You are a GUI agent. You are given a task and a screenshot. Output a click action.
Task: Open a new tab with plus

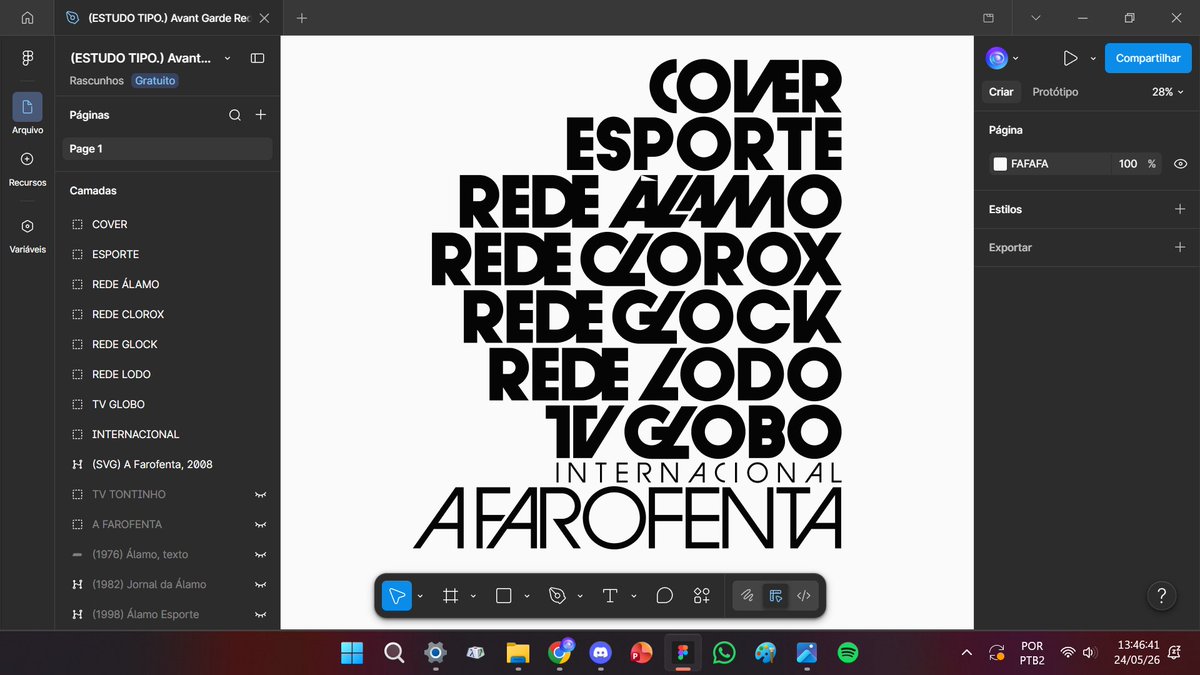(x=302, y=18)
